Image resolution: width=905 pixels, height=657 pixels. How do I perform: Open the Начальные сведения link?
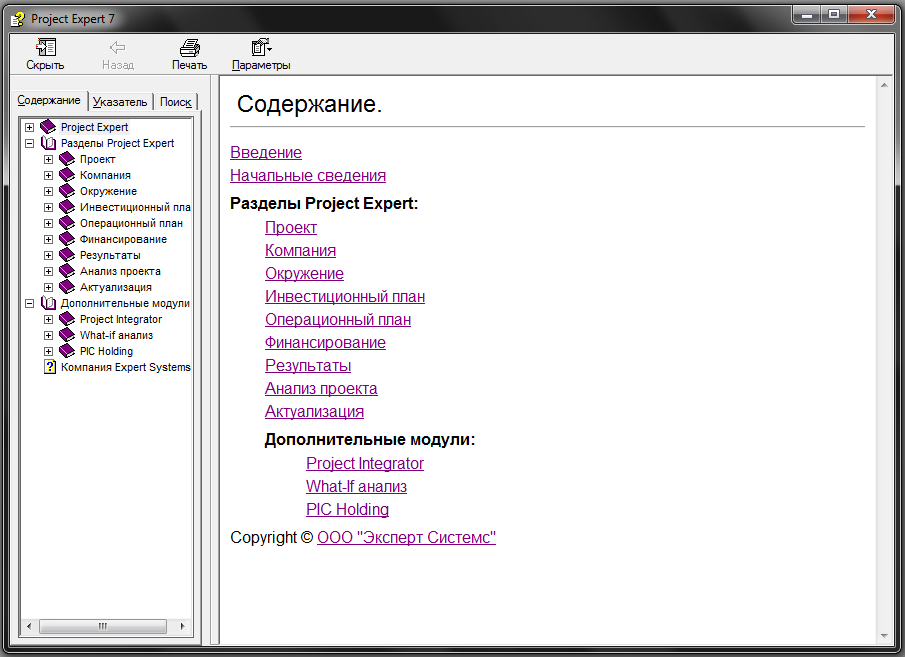(x=308, y=176)
